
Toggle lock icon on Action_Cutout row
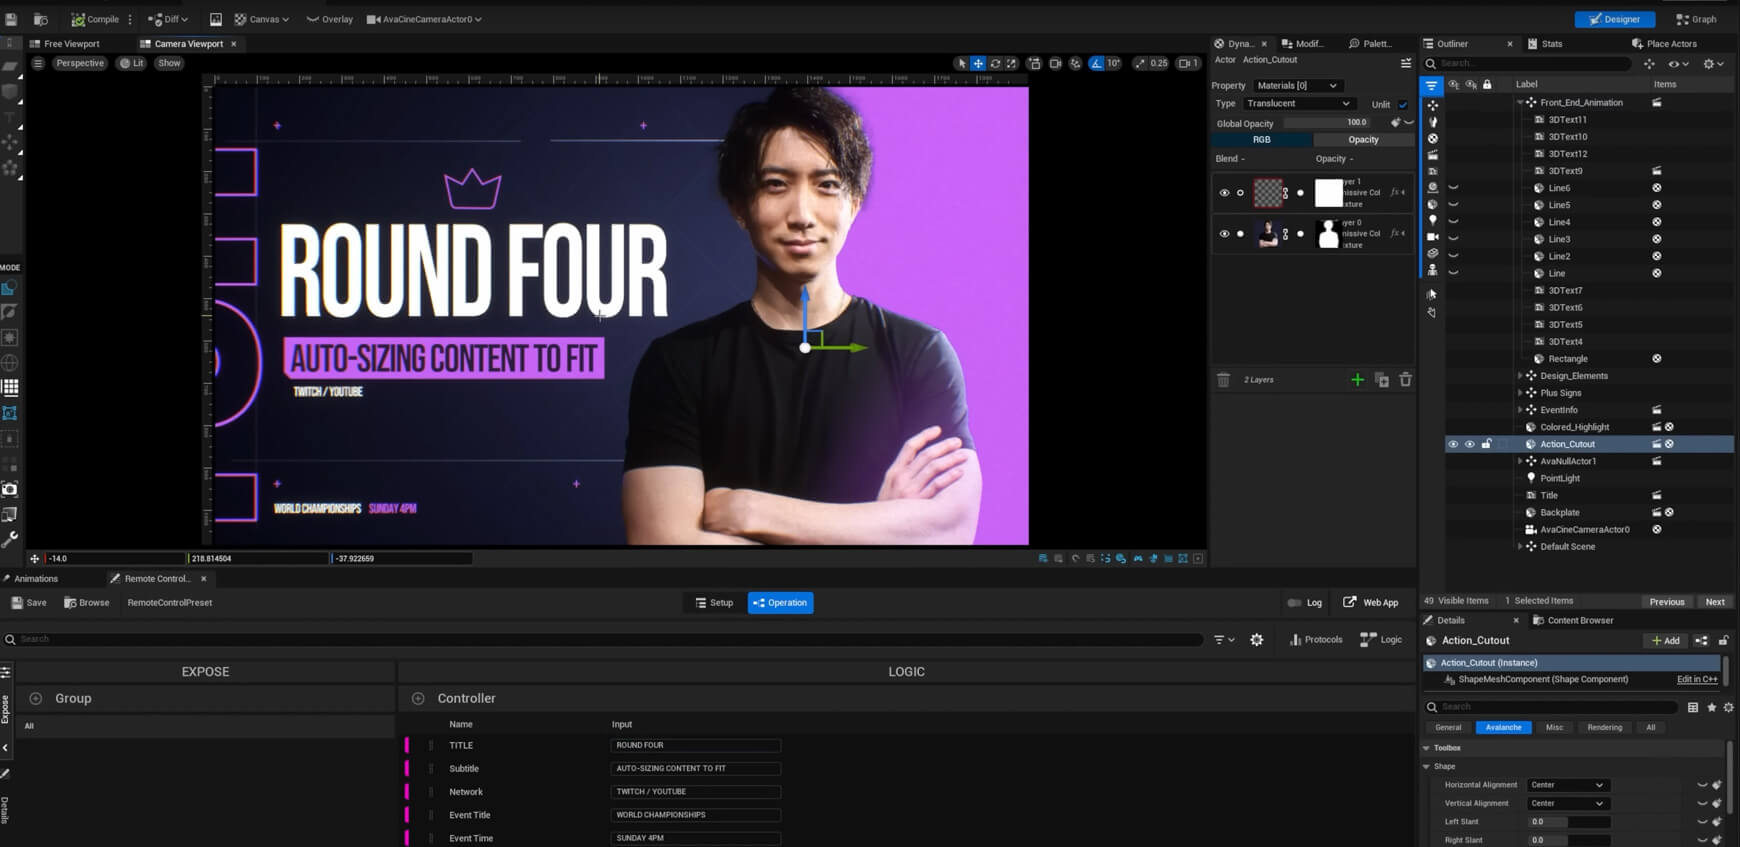point(1486,444)
